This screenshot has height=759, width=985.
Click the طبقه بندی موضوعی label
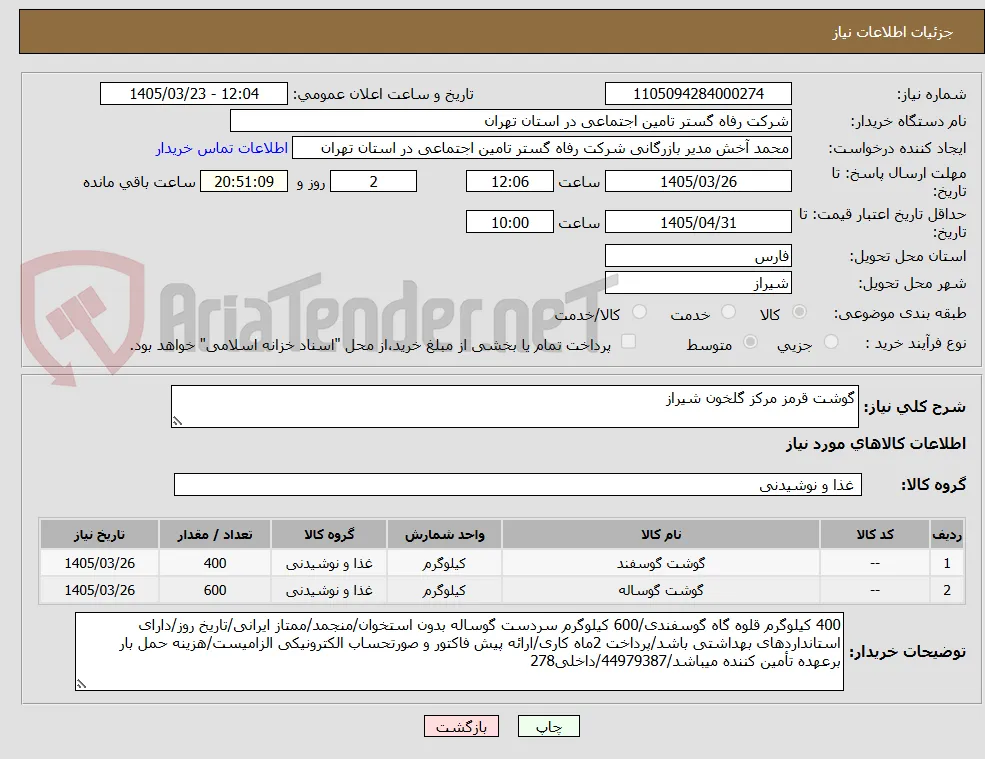(x=900, y=313)
